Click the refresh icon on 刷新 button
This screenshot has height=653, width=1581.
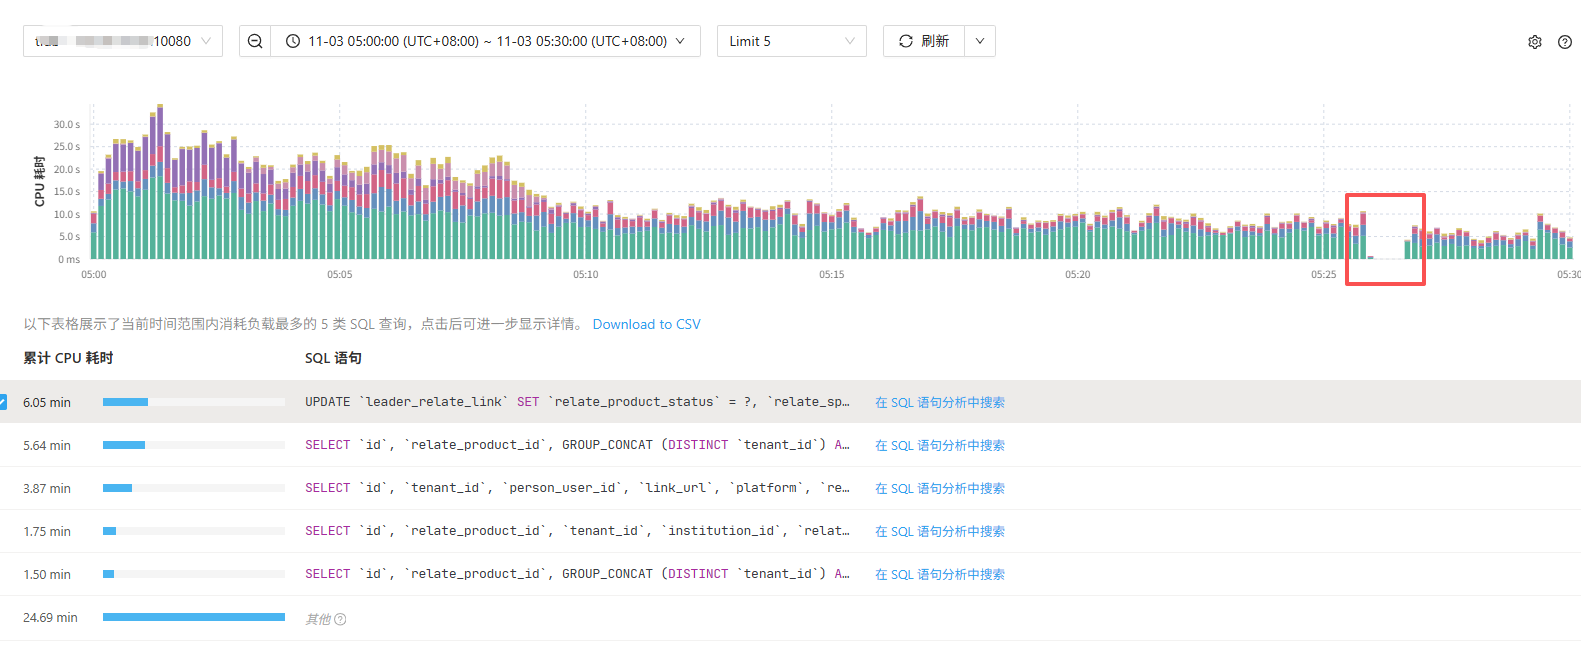(x=905, y=41)
